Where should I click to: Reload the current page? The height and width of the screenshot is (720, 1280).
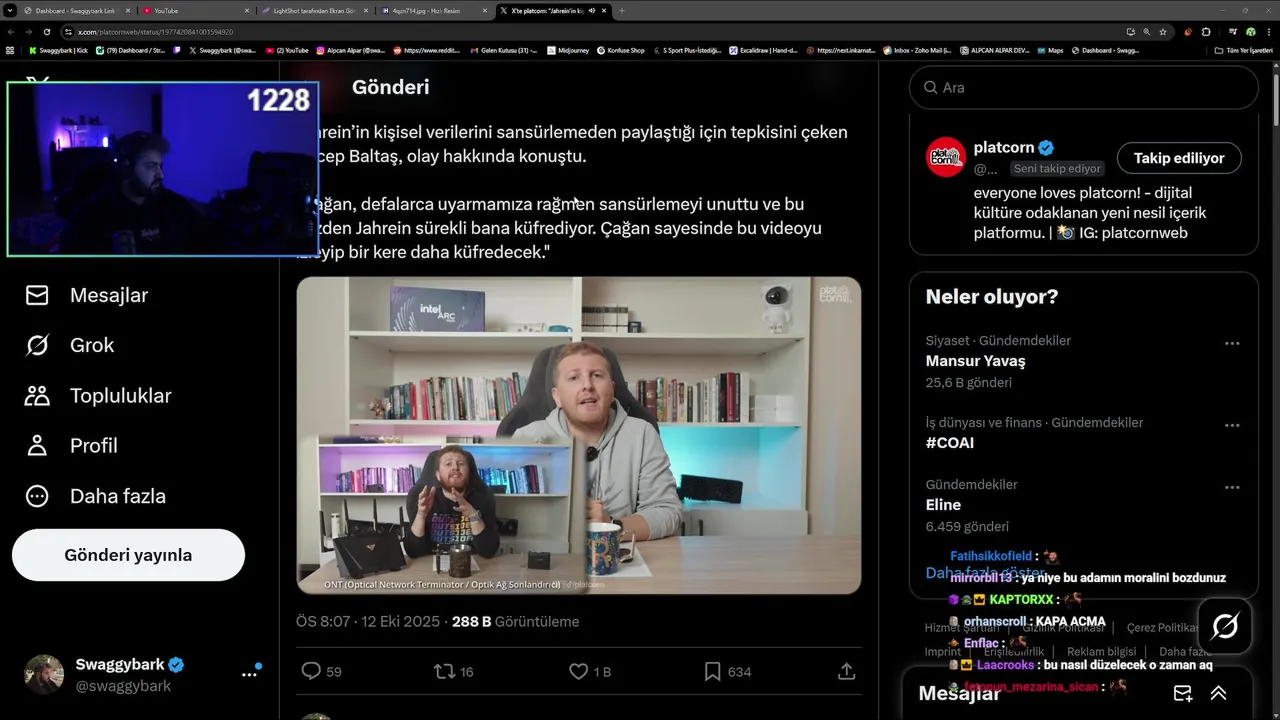point(47,32)
